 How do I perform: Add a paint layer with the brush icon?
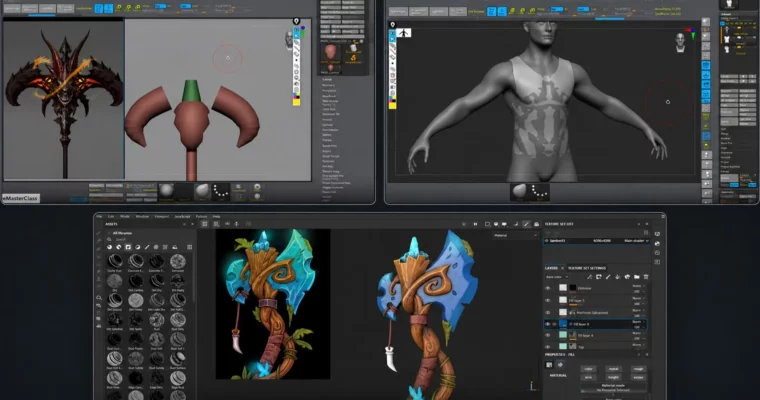point(608,277)
